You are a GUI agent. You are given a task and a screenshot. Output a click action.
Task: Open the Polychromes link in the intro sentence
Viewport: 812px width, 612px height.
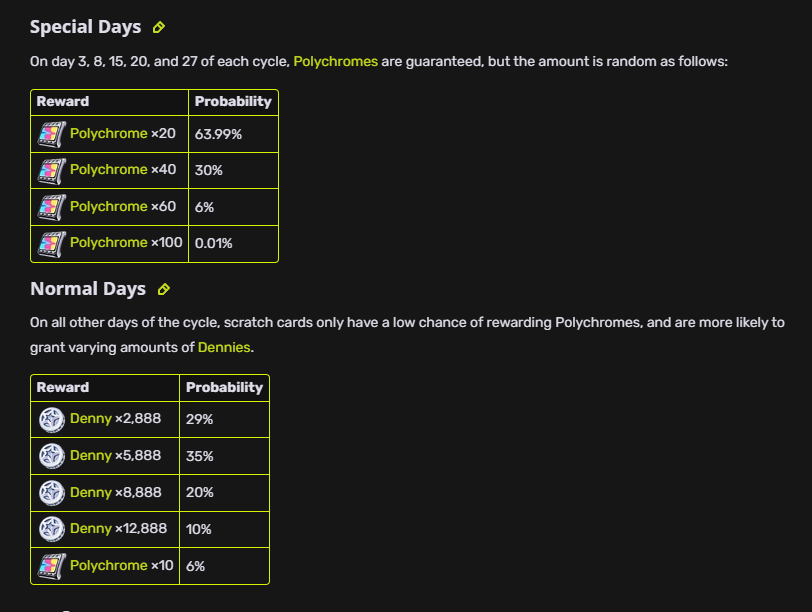pyautogui.click(x=336, y=62)
